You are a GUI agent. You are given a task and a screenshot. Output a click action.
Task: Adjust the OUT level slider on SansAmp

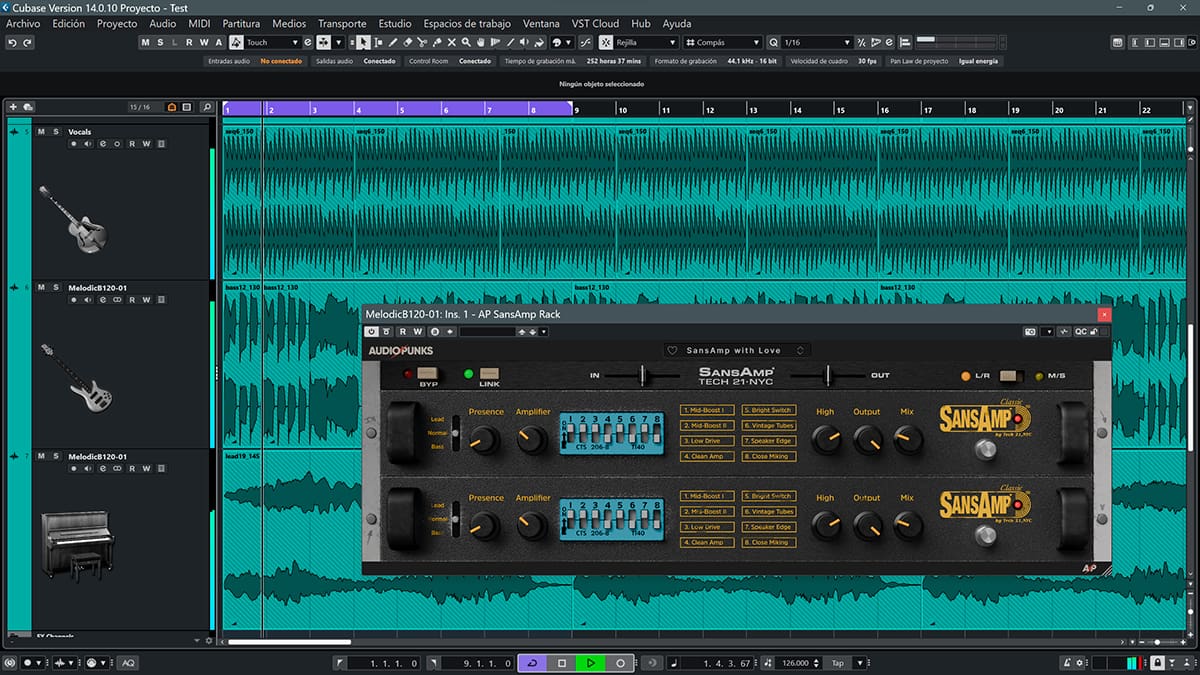[x=827, y=375]
